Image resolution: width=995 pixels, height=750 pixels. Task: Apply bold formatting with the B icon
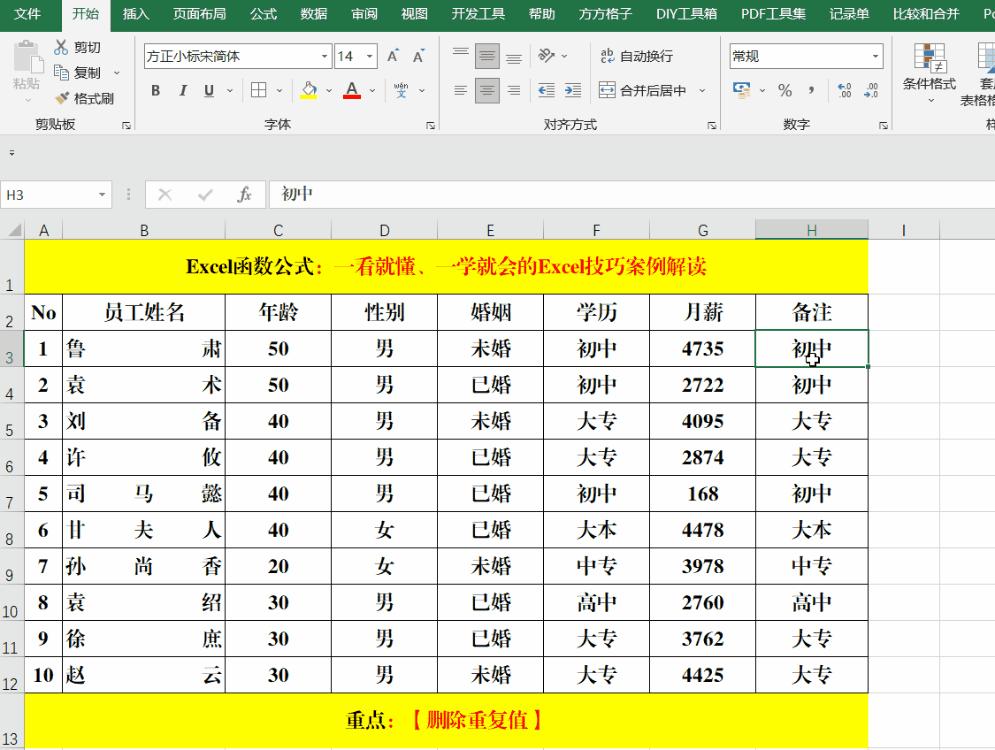155,91
